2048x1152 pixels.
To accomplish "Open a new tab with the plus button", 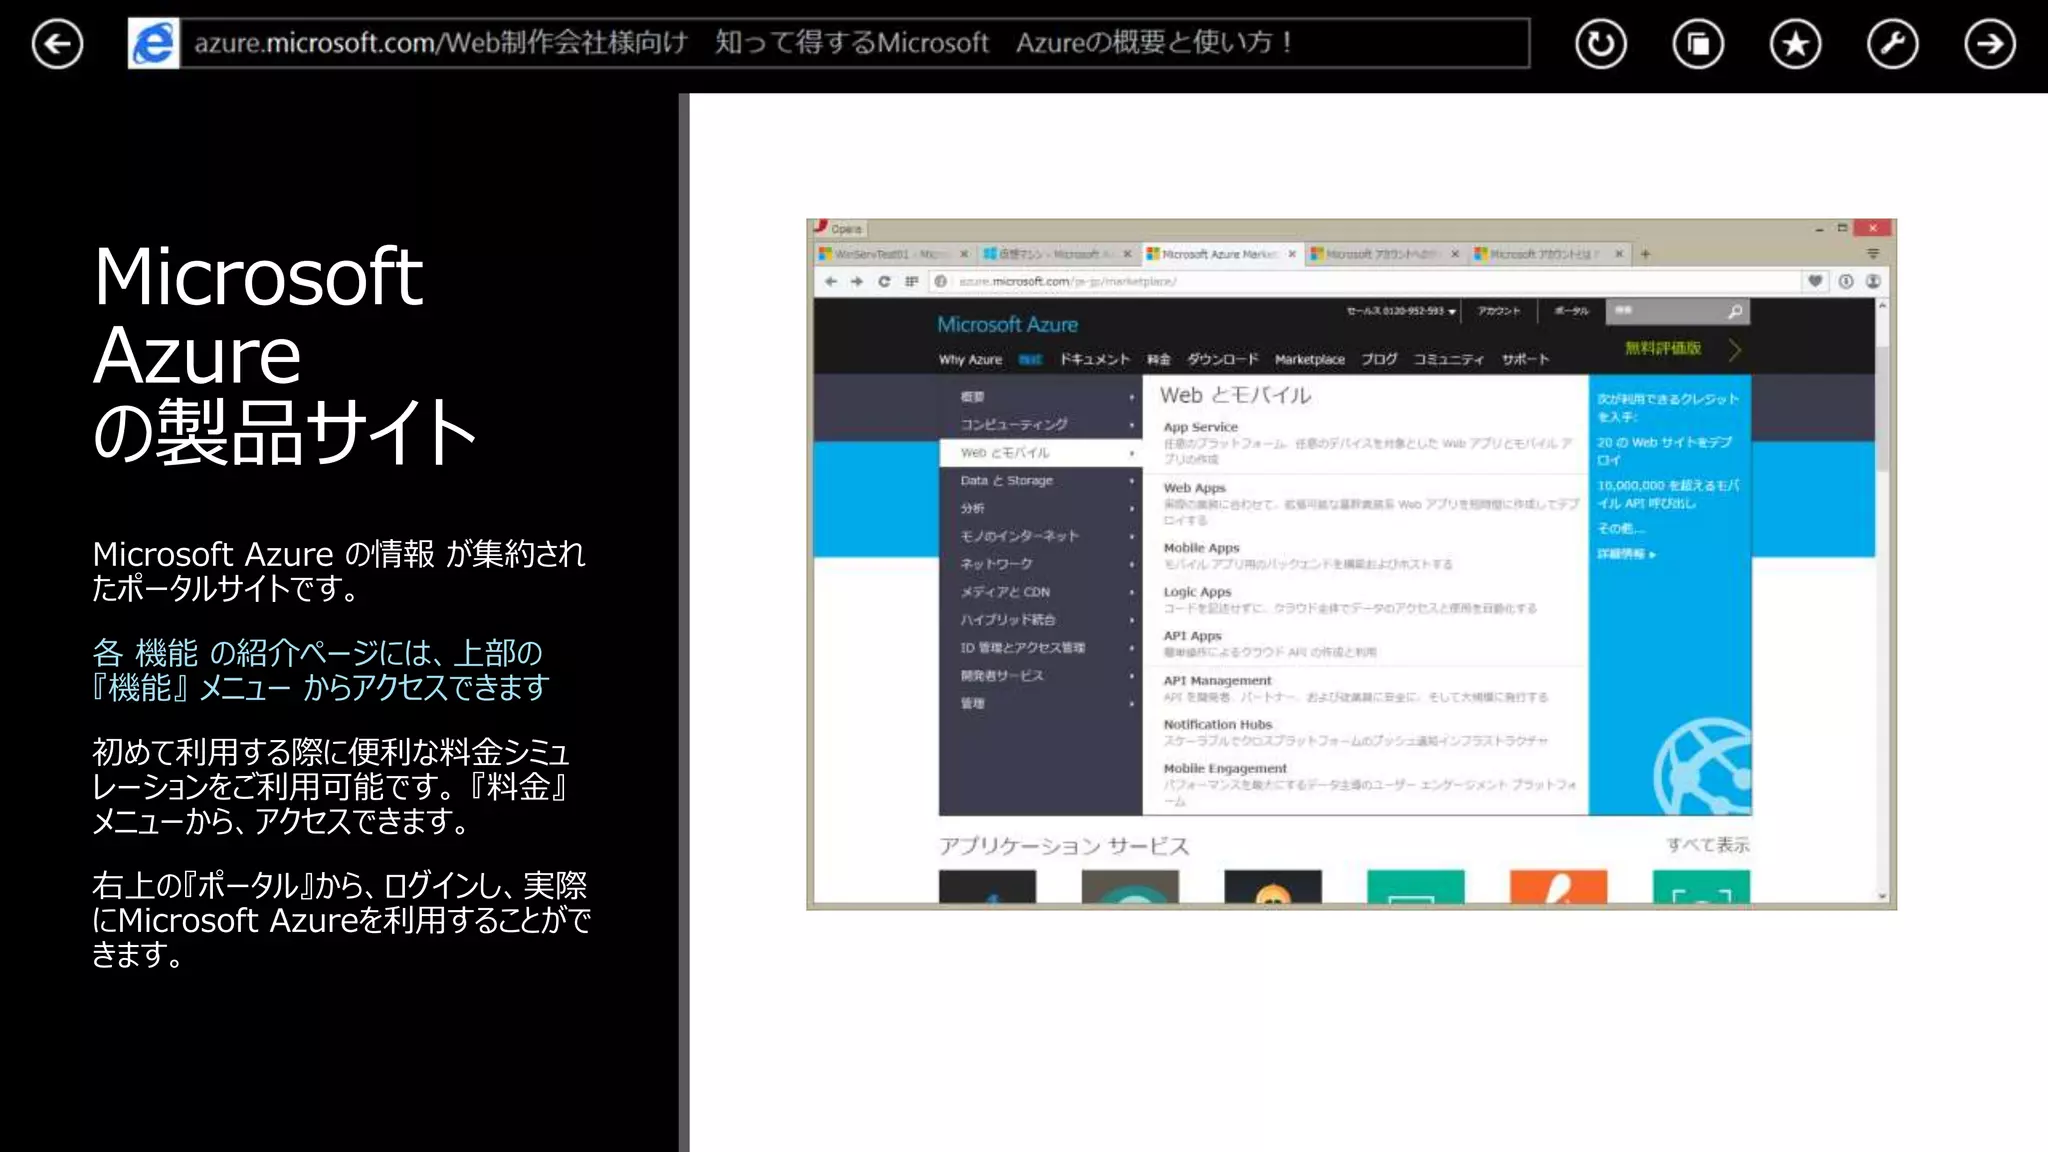I will pos(1645,254).
